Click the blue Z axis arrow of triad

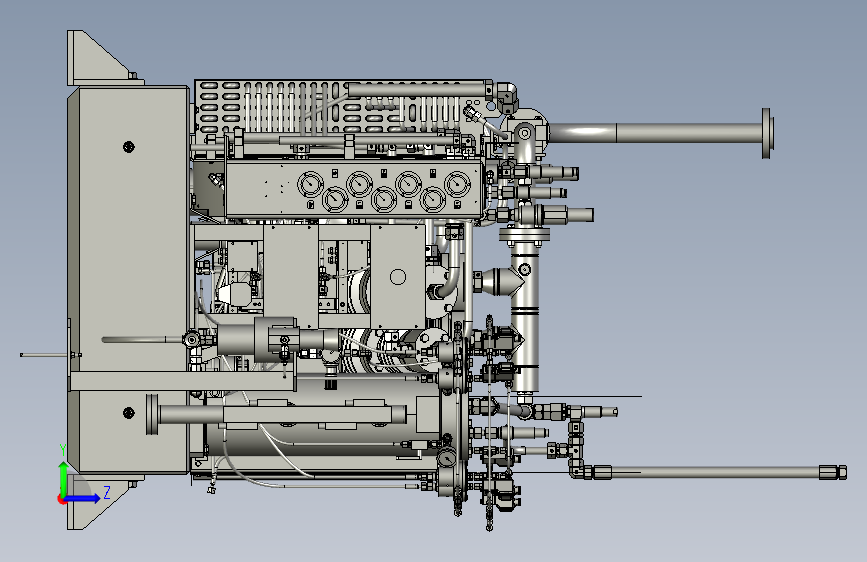pos(83,498)
